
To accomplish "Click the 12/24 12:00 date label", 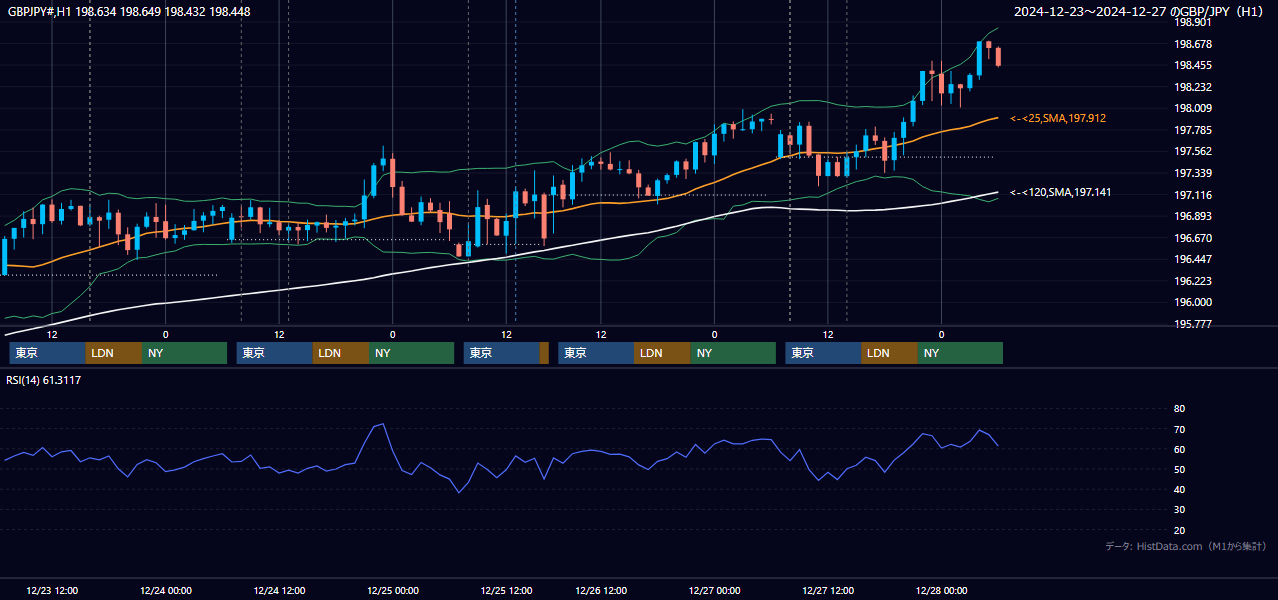I will [280, 591].
